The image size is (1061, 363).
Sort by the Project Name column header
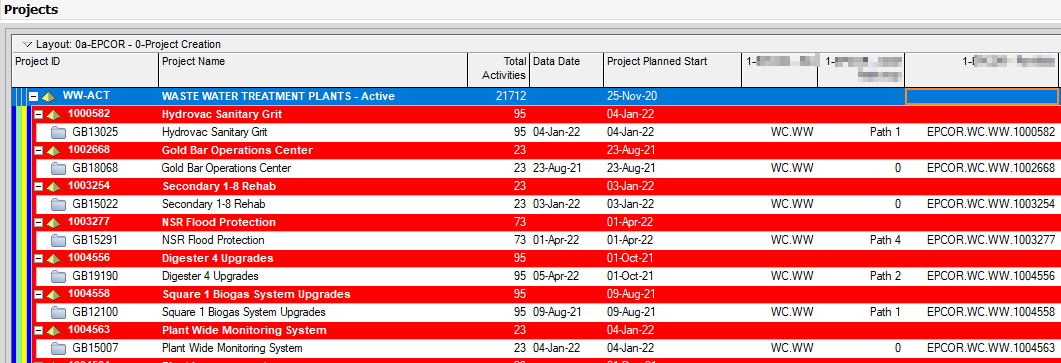pyautogui.click(x=313, y=70)
